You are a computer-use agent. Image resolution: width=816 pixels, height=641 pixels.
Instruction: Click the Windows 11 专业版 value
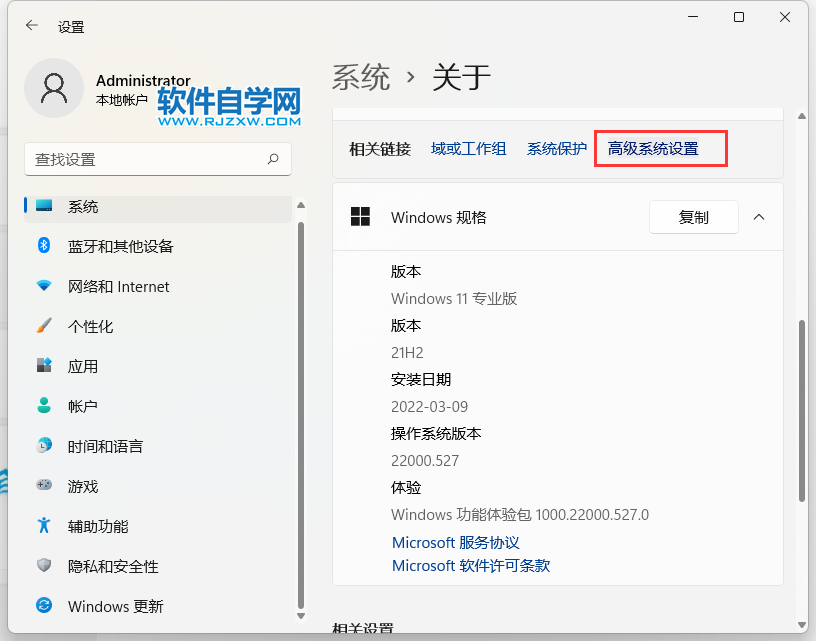454,299
